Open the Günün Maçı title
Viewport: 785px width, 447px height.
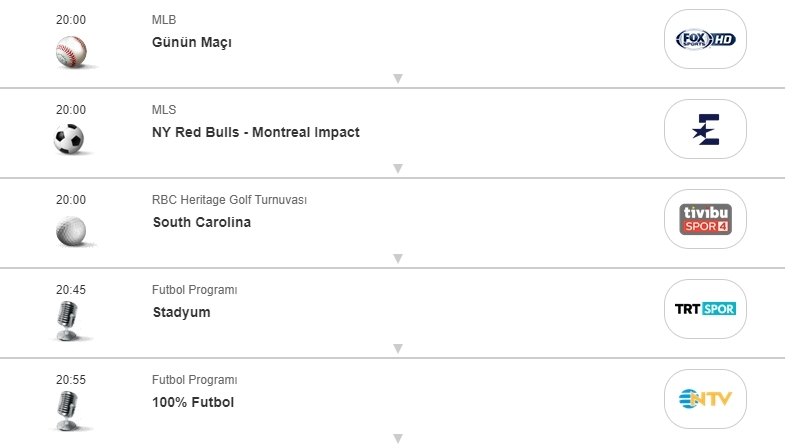pos(192,42)
